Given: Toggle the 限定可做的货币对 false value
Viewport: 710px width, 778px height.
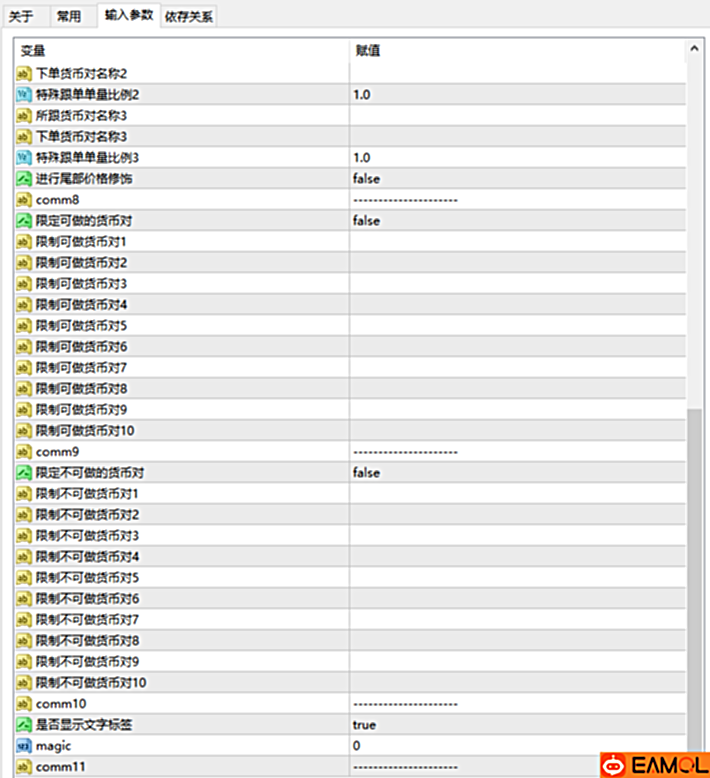Looking at the screenshot, I should [x=366, y=220].
